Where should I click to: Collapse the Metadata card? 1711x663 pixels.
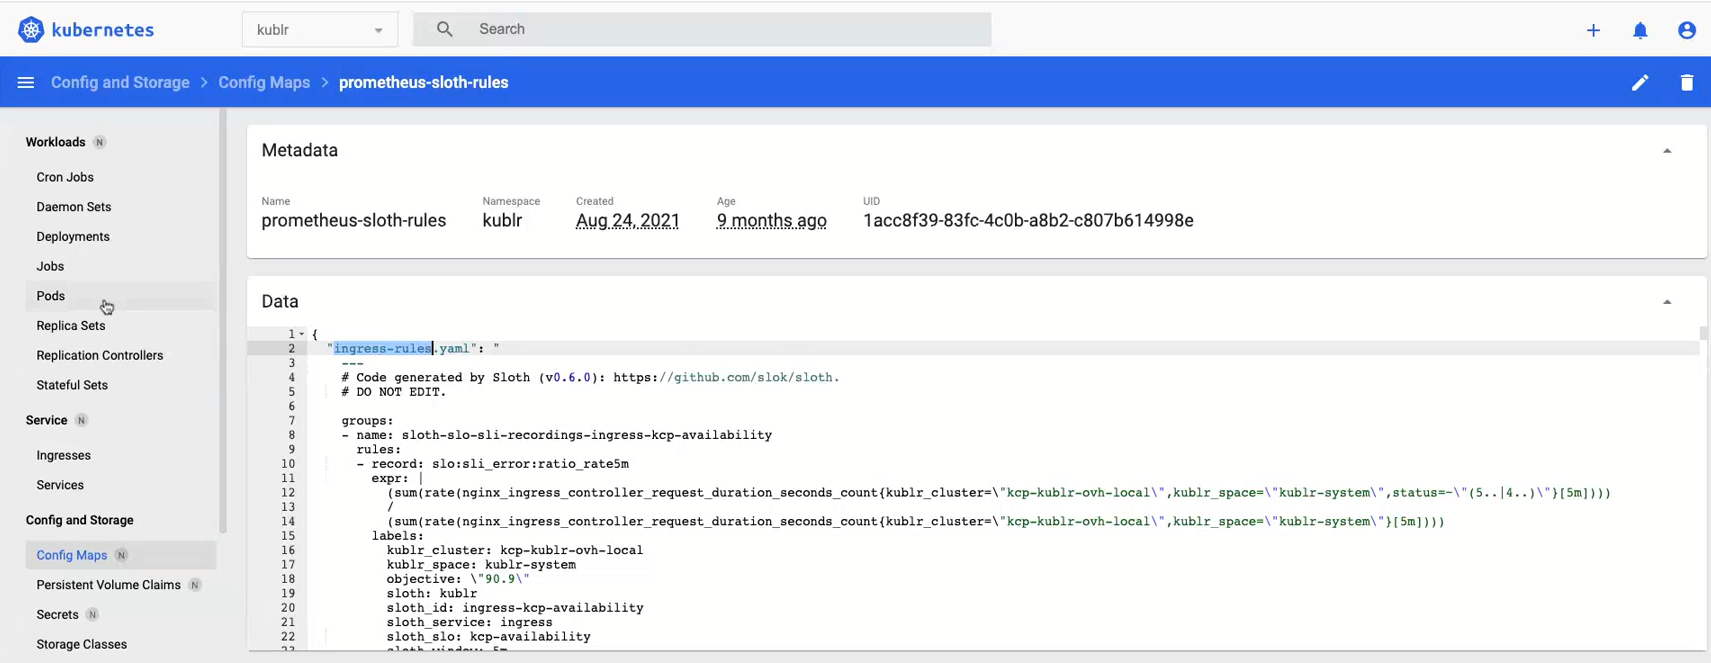coord(1667,151)
